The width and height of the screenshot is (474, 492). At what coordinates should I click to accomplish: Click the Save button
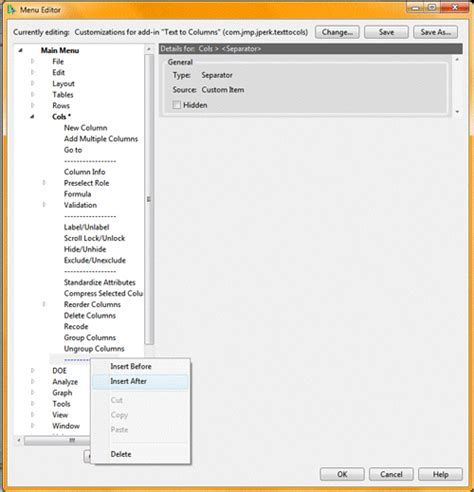(386, 32)
